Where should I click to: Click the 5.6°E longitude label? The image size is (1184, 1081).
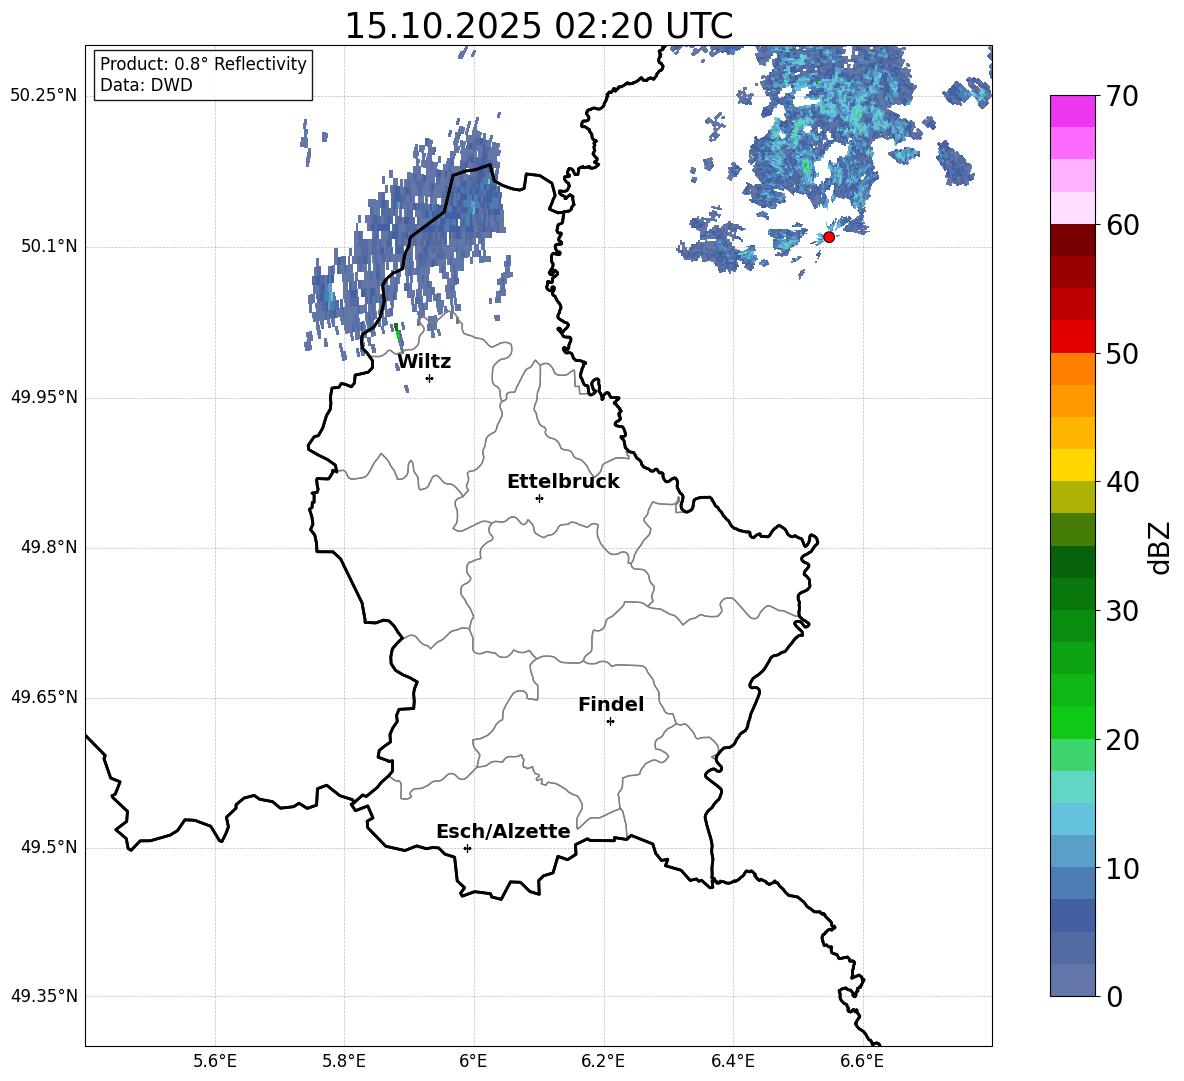[215, 1061]
